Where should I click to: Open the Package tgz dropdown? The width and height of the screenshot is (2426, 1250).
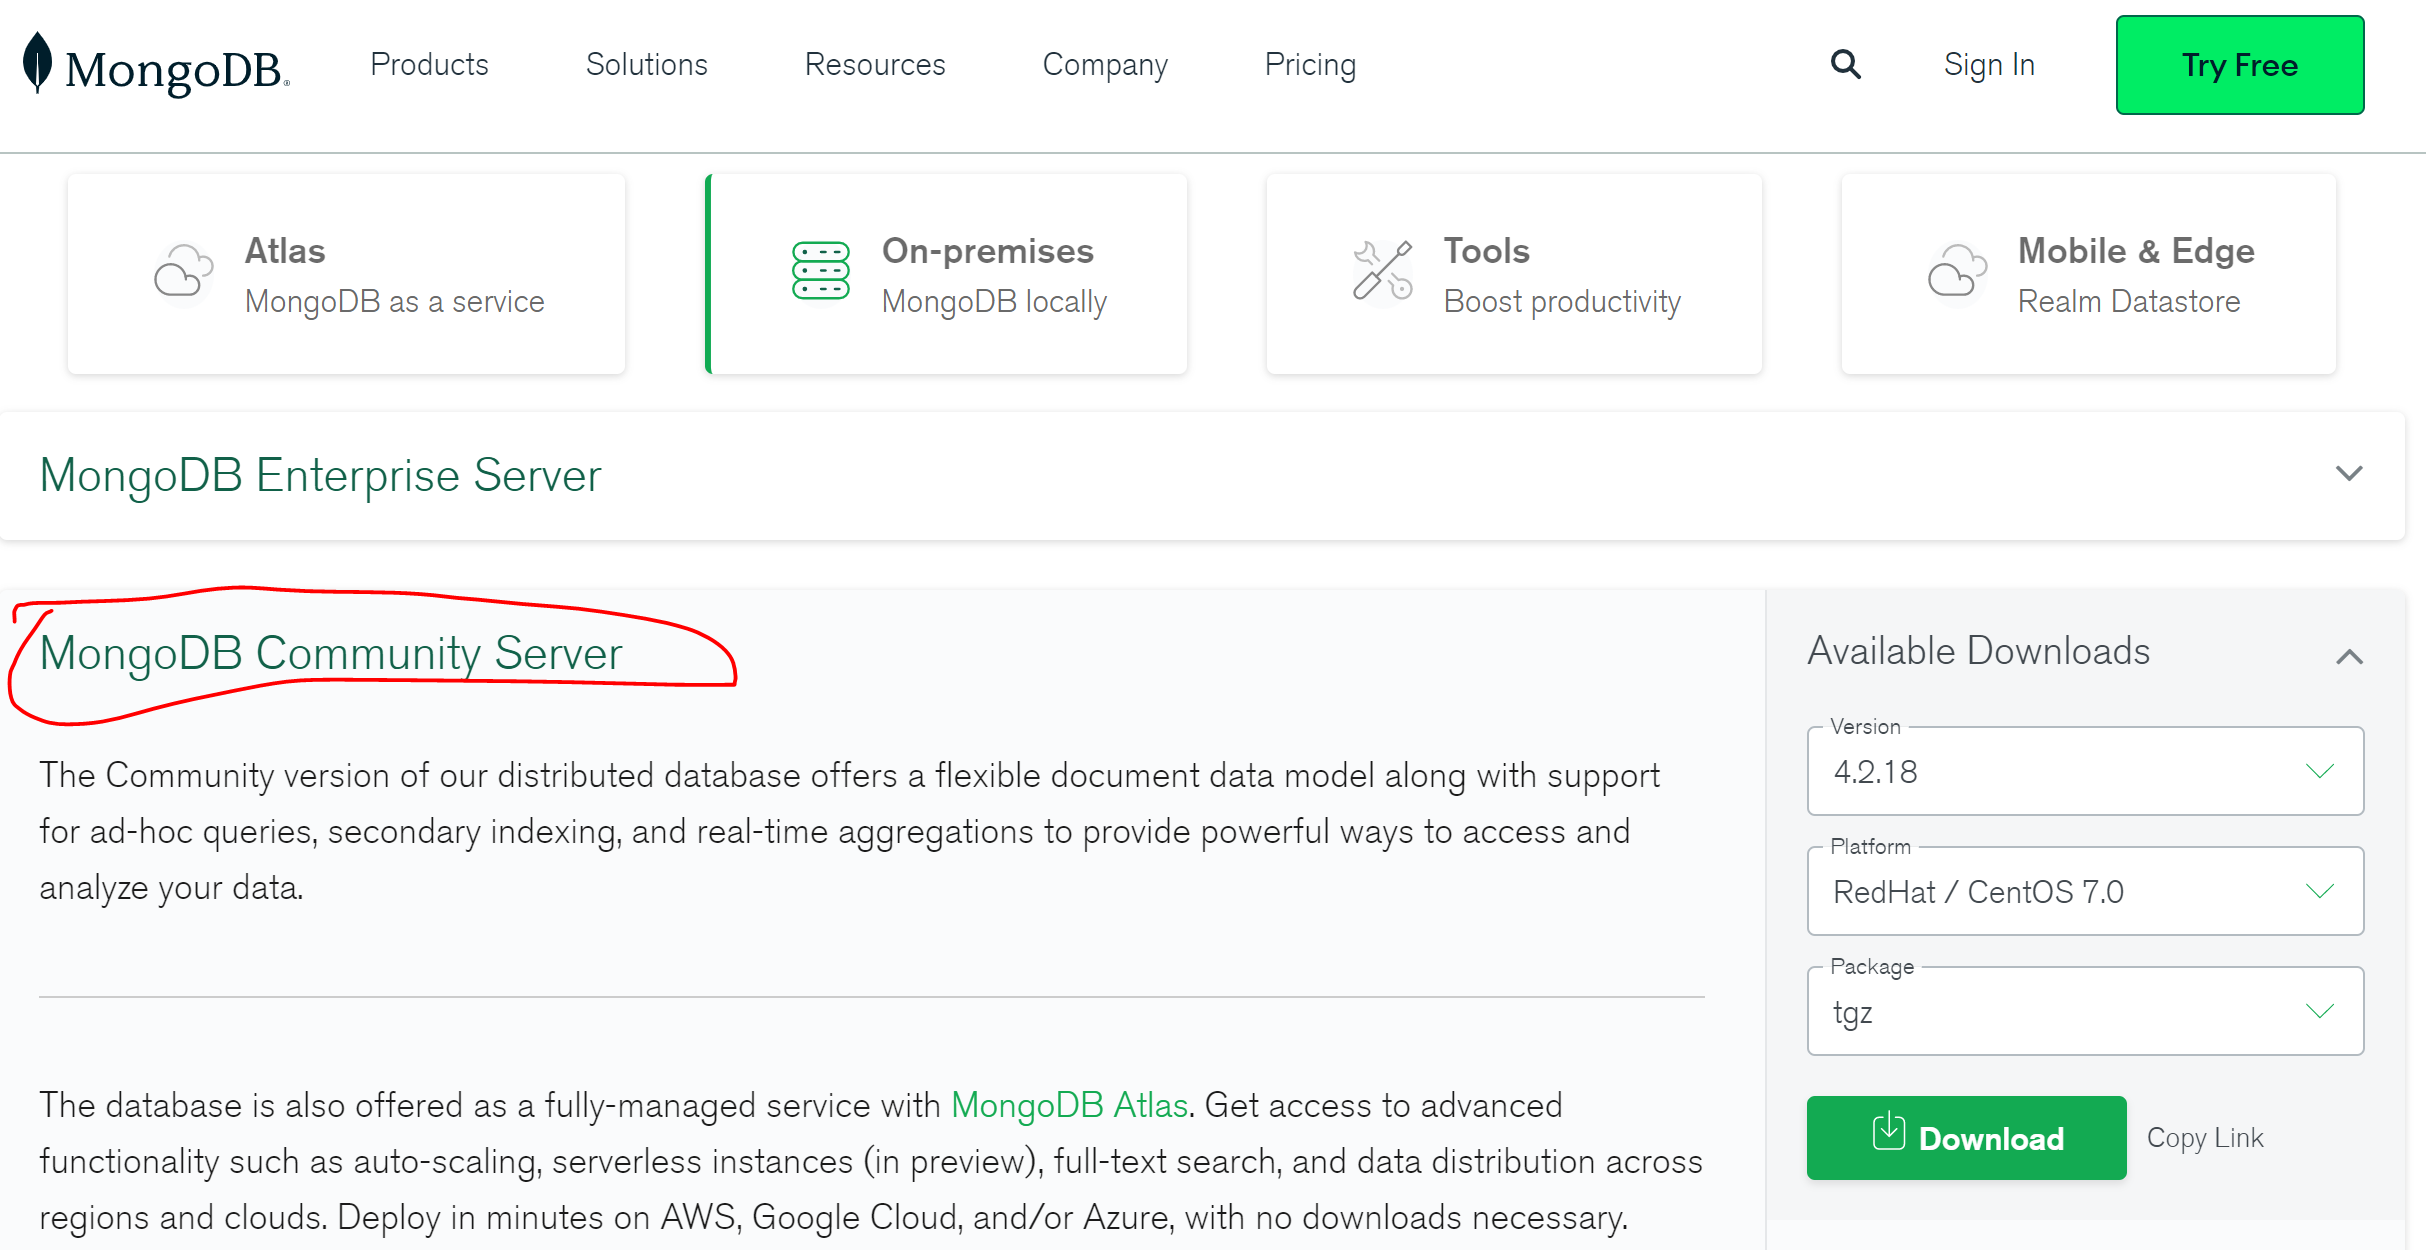point(2085,1011)
